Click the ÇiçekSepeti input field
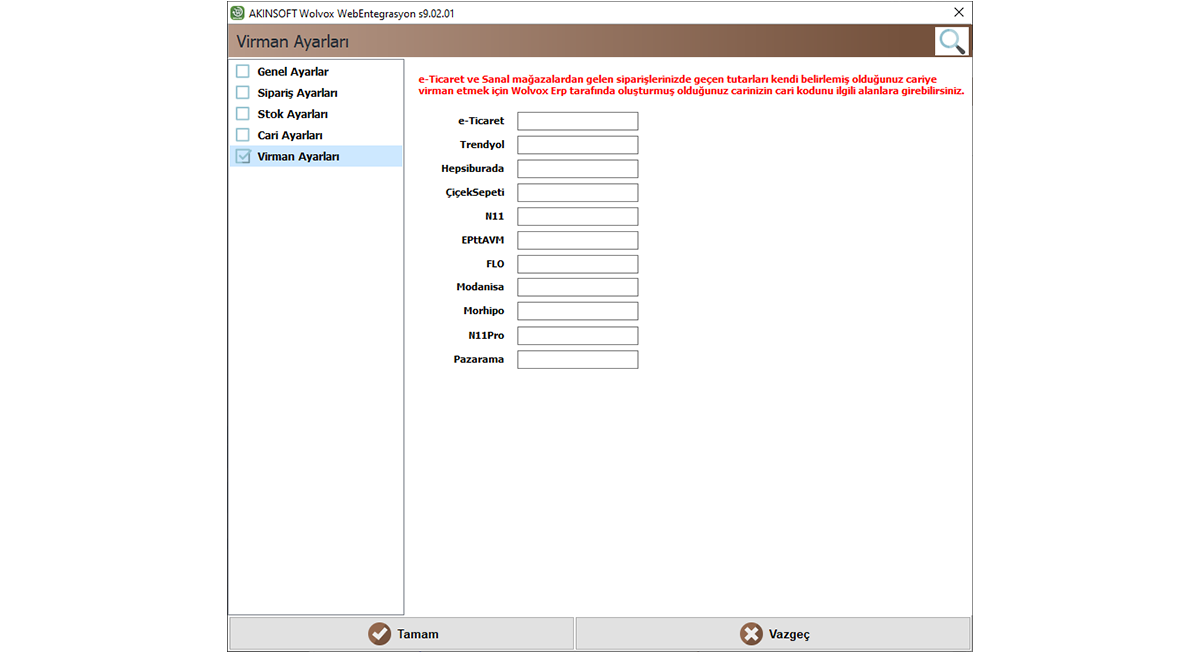This screenshot has height=653, width=1200. pos(577,193)
